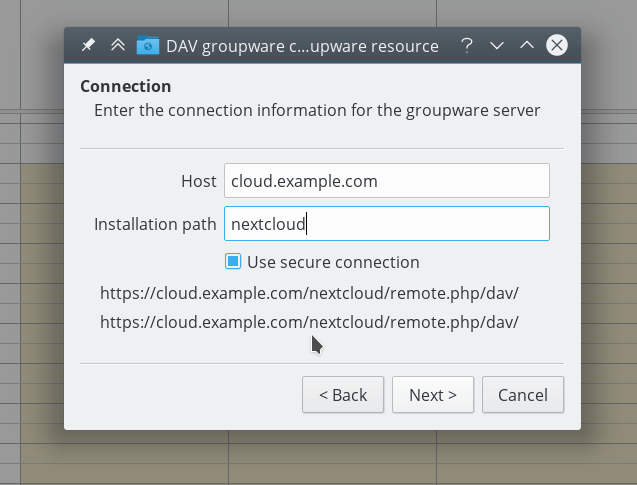637x485 pixels.
Task: Maximize the dialog with the up chevron
Action: tap(527, 46)
